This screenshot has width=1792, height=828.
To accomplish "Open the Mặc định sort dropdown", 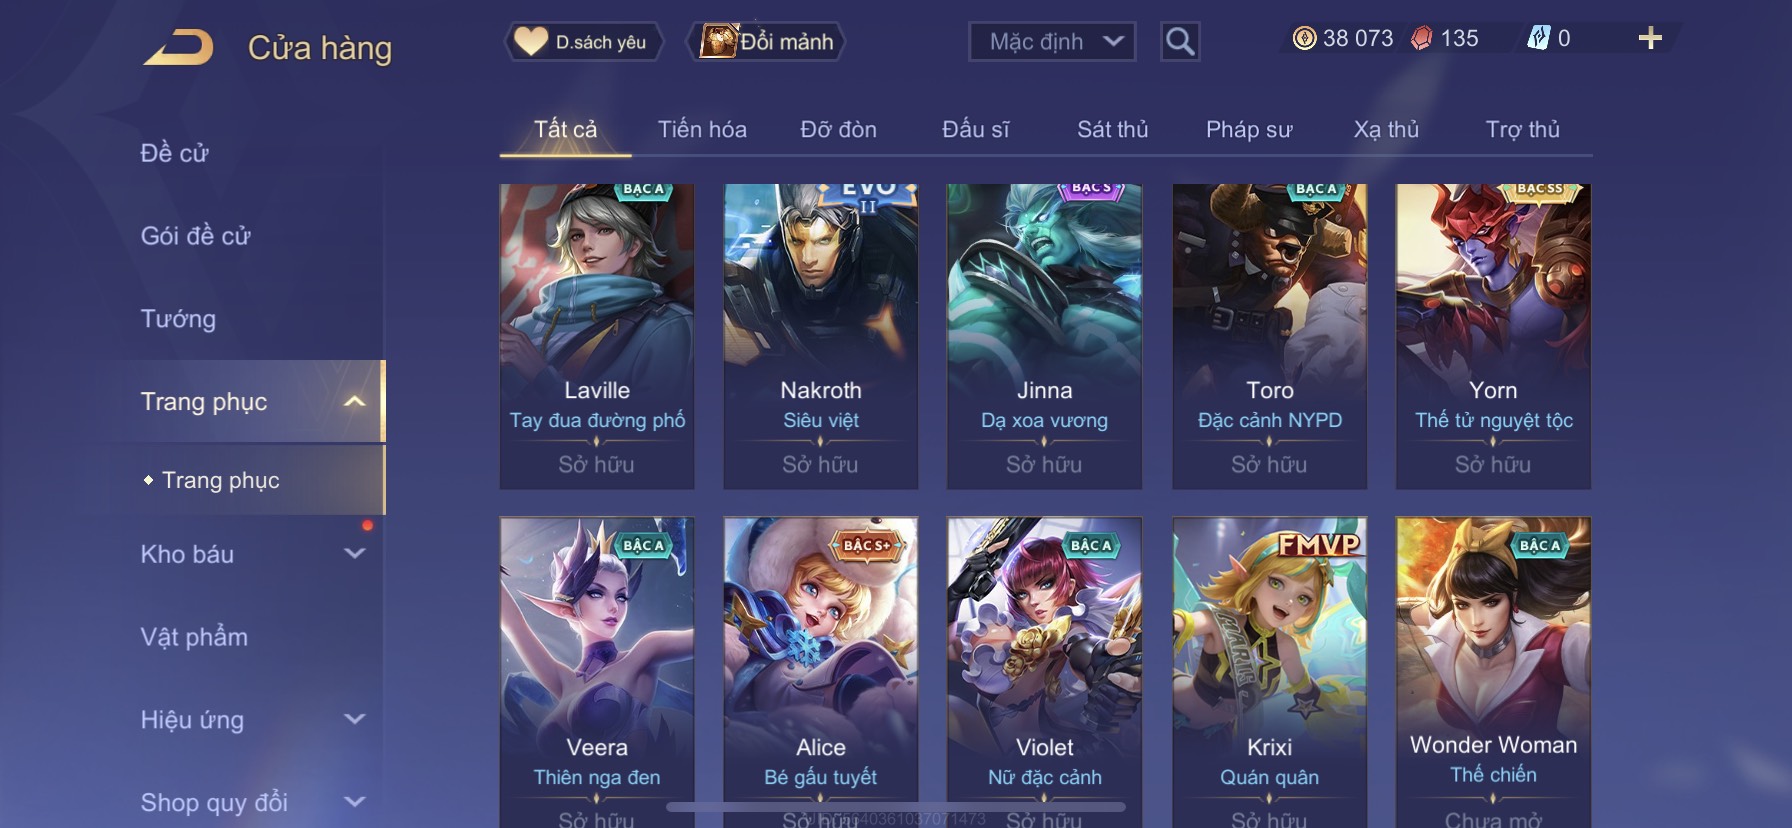I will [x=1052, y=42].
